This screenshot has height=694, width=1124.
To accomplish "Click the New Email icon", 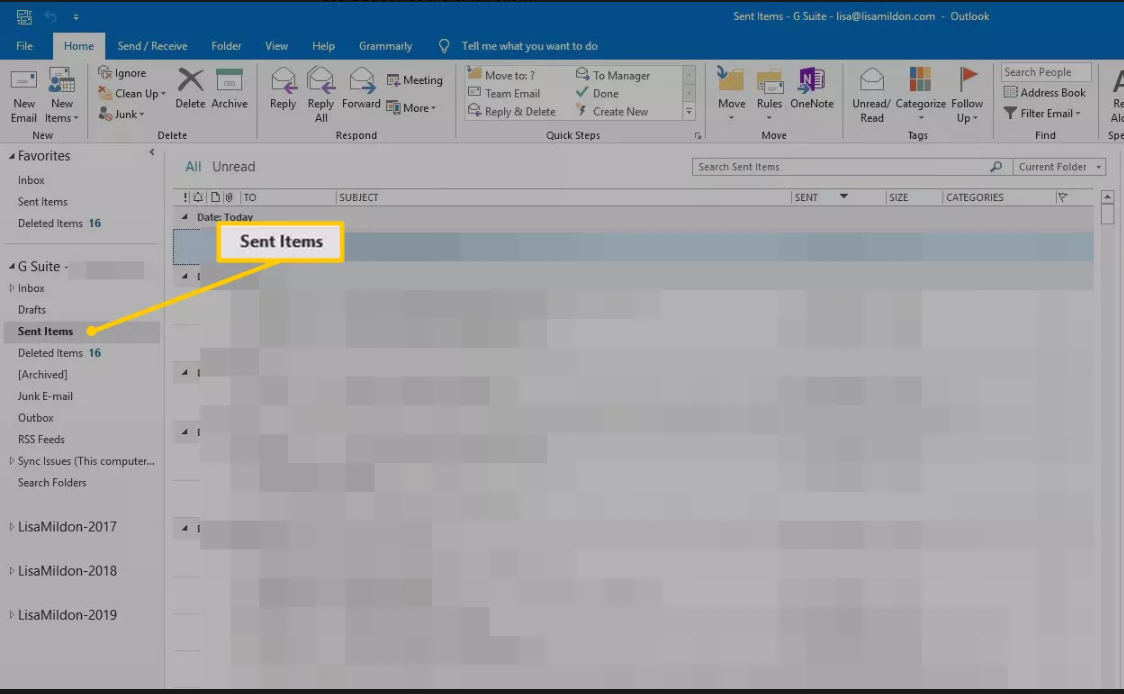I will (x=24, y=95).
